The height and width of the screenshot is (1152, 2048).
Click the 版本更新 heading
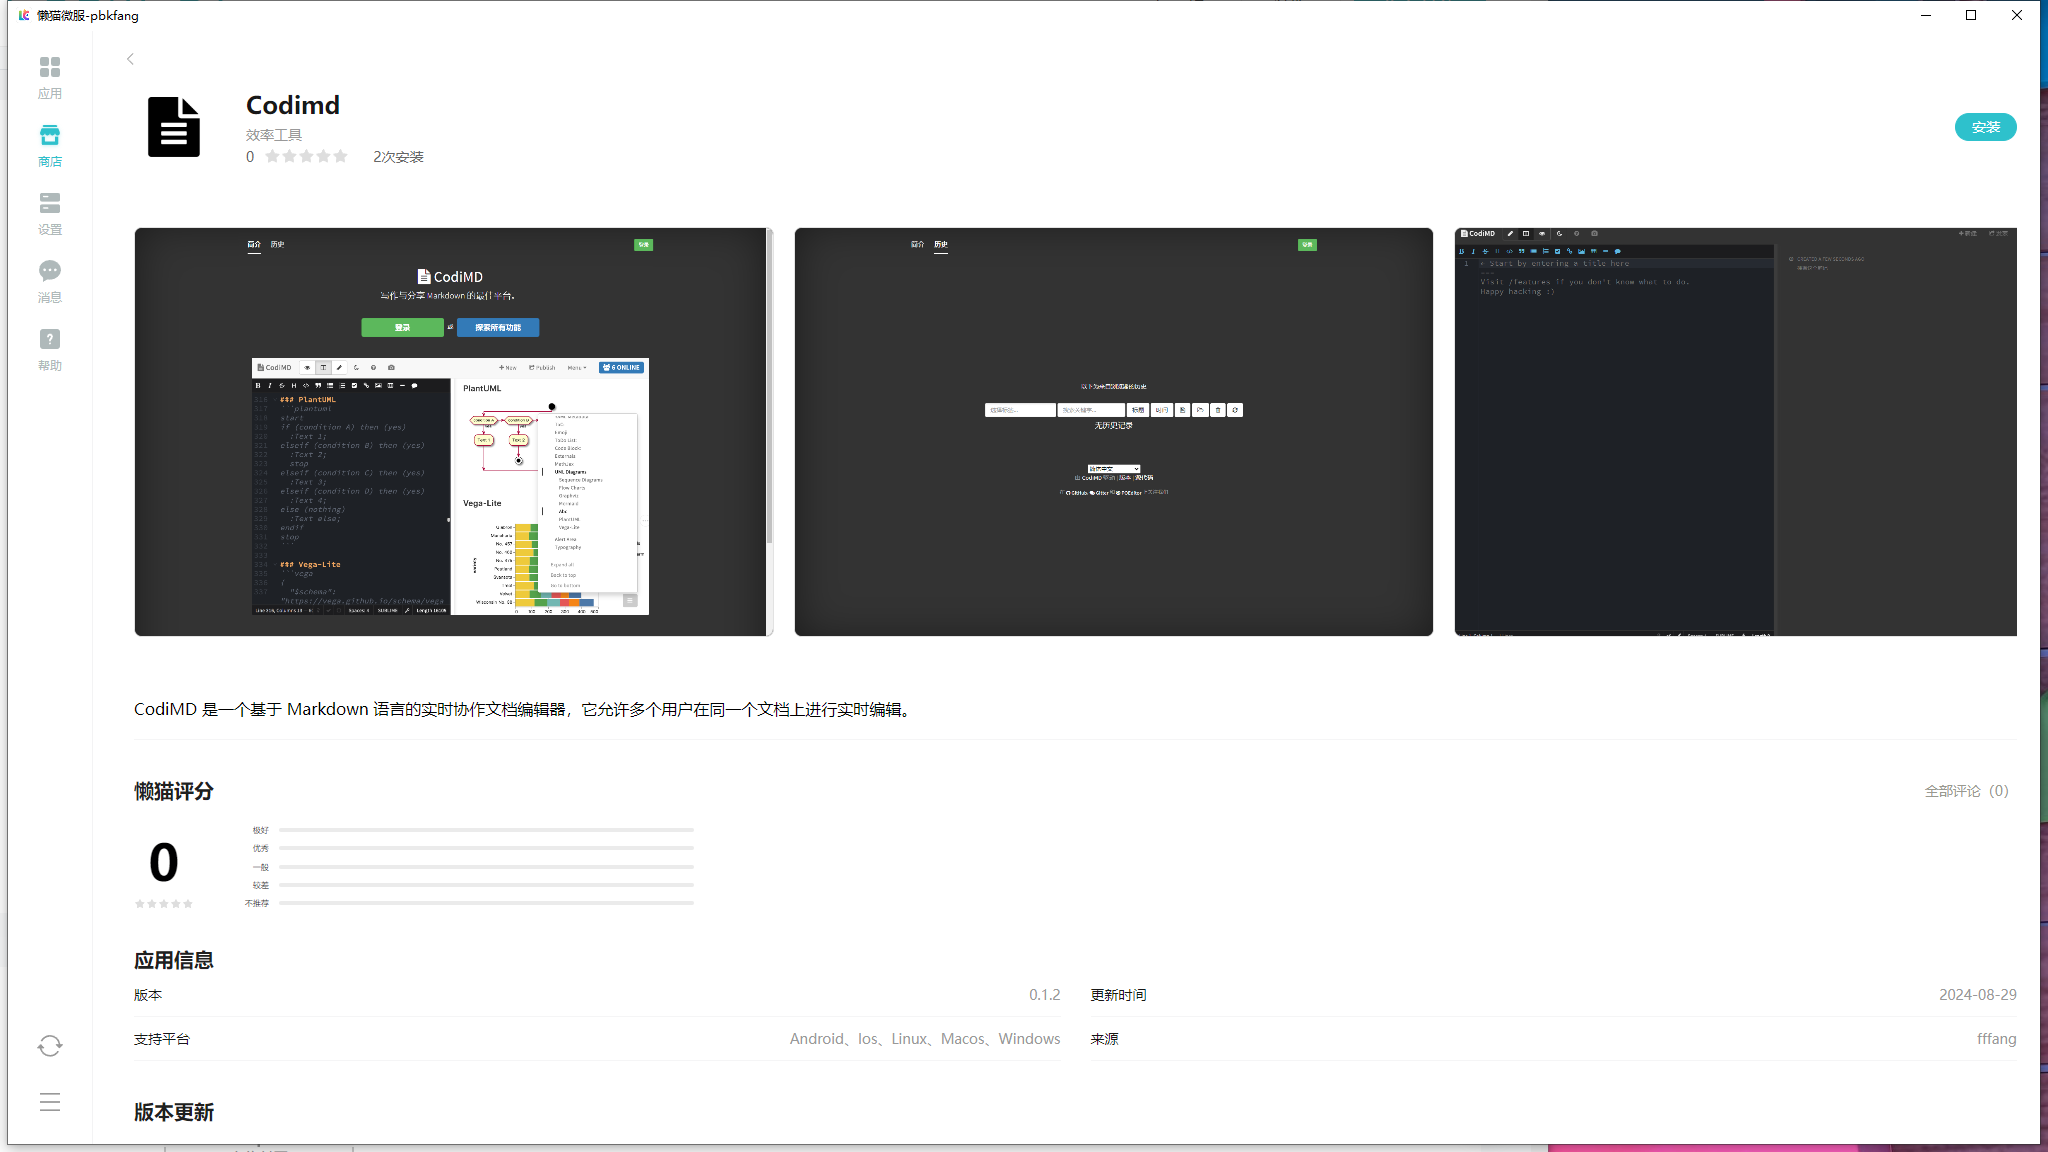point(174,1112)
